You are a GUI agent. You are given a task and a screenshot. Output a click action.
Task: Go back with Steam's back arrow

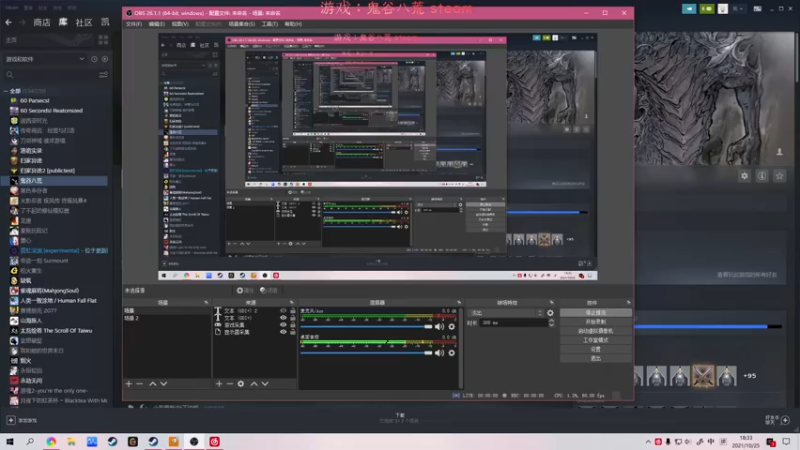[9, 22]
